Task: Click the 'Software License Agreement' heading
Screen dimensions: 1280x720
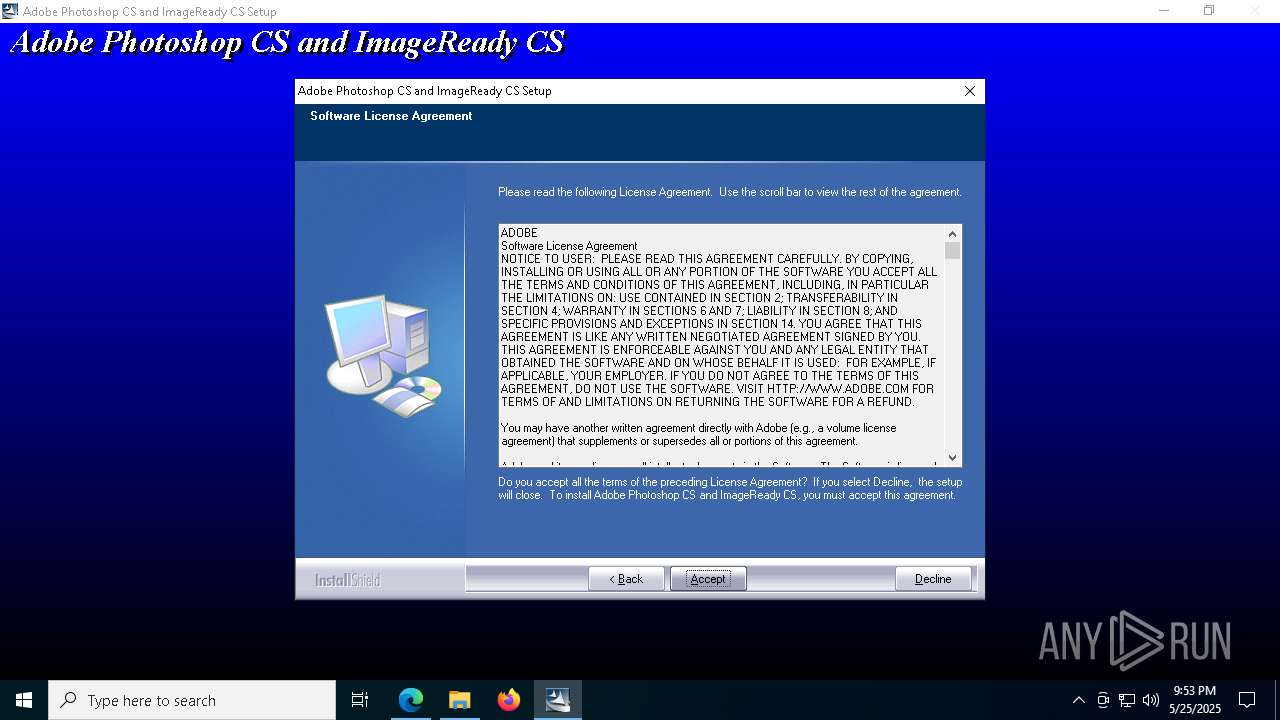Action: (x=391, y=116)
